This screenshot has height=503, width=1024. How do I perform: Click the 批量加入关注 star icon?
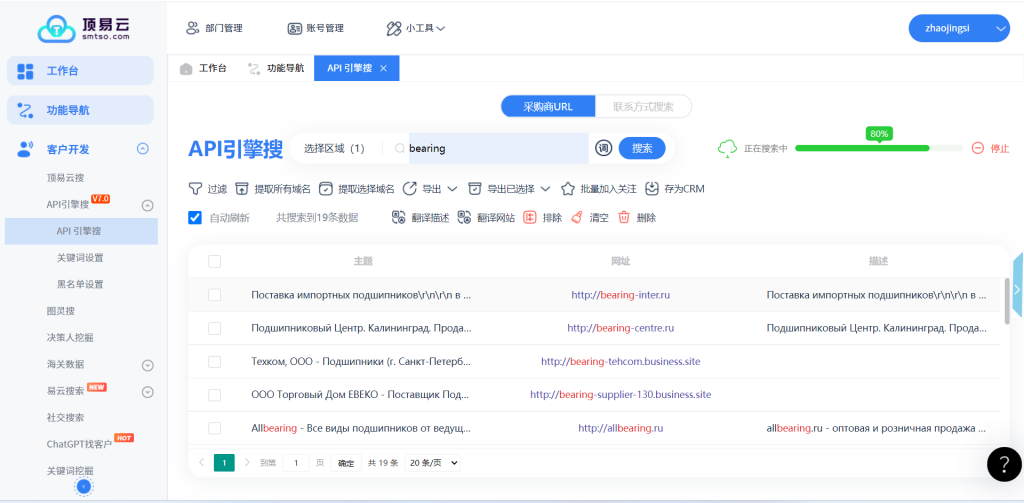tap(568, 189)
